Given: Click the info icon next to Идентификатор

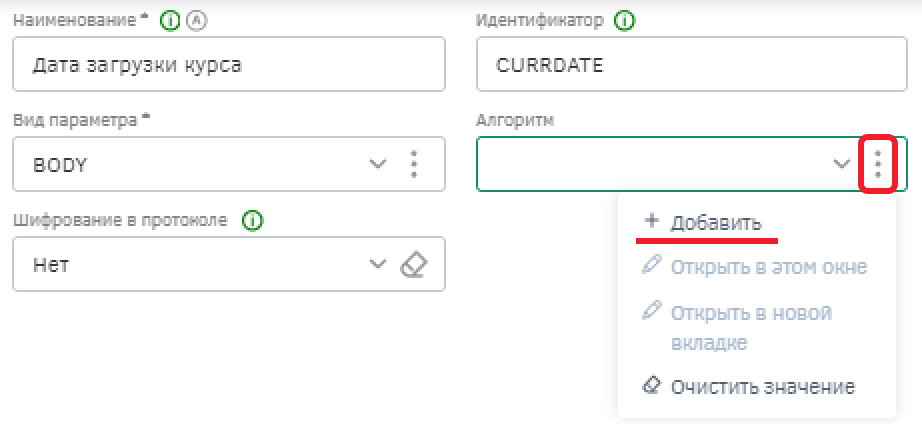Looking at the screenshot, I should [x=624, y=22].
